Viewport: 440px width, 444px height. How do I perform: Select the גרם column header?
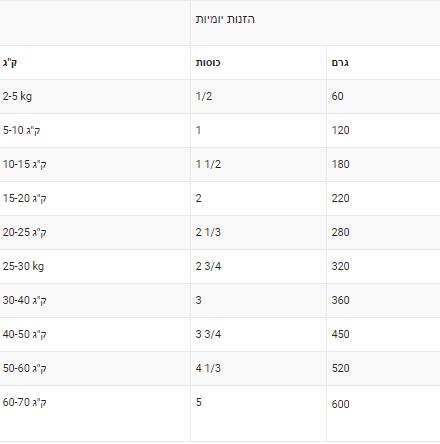[x=383, y=63]
